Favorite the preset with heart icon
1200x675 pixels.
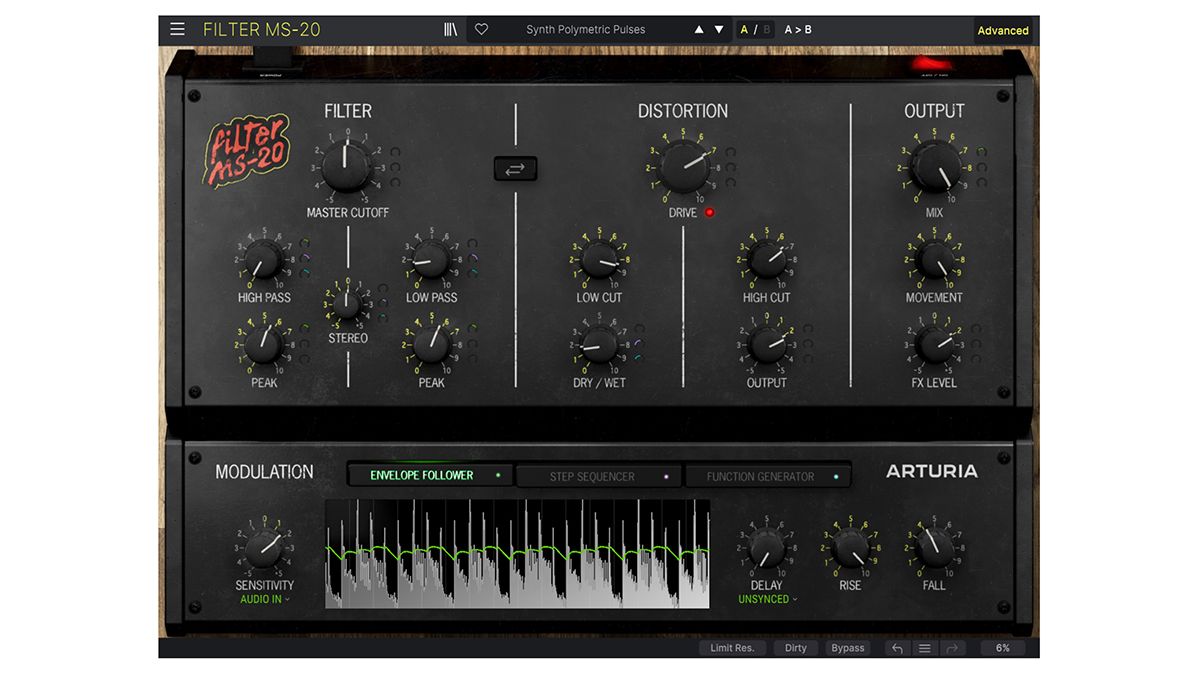[x=481, y=29]
